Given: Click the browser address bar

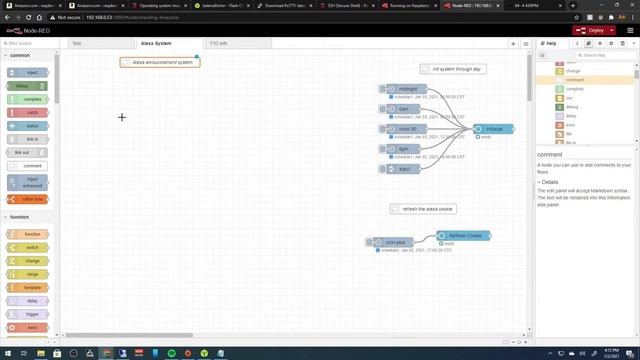Looking at the screenshot, I should [x=310, y=18].
